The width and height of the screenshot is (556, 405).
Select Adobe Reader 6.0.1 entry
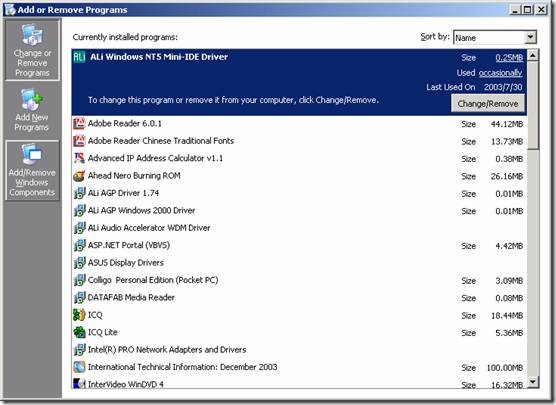pyautogui.click(x=124, y=123)
